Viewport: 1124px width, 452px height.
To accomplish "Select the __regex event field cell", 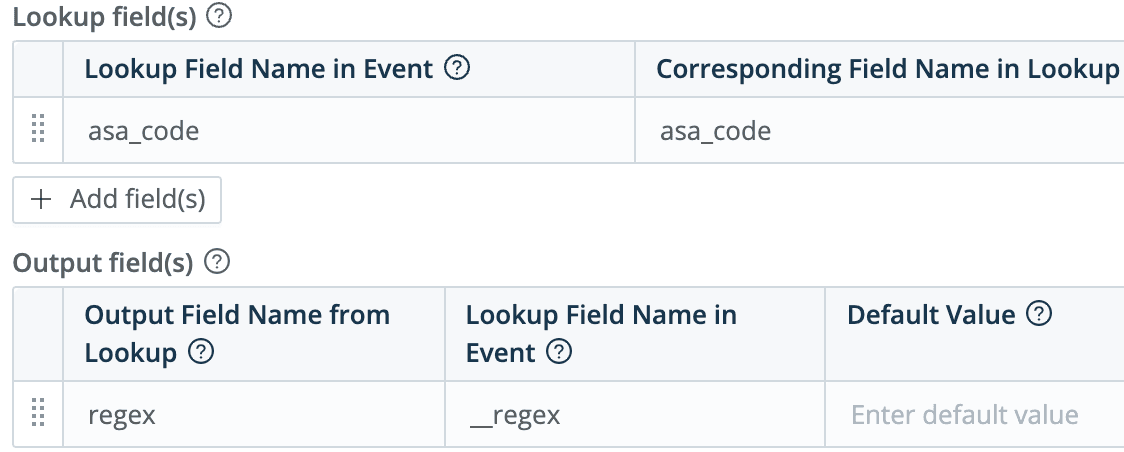I will tap(634, 415).
